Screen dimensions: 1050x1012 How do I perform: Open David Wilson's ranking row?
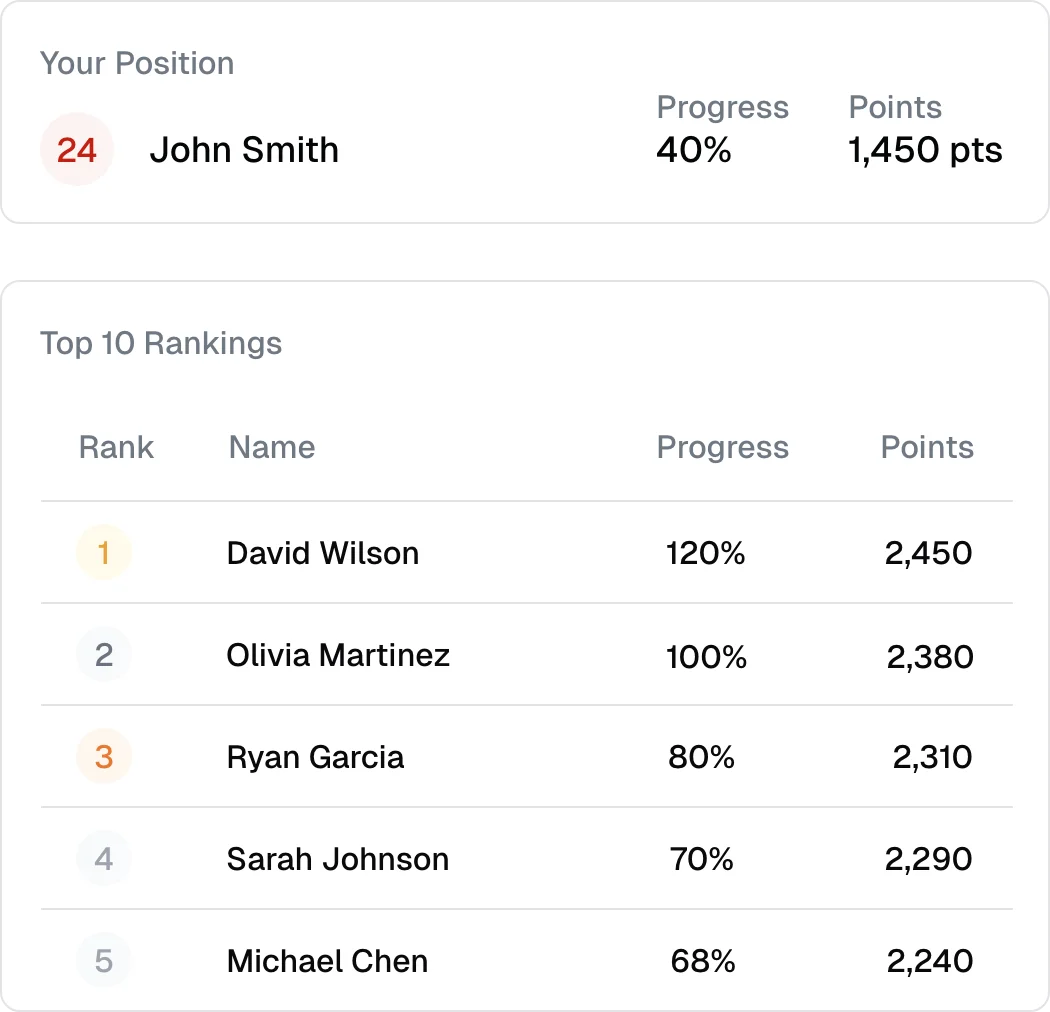(x=526, y=553)
